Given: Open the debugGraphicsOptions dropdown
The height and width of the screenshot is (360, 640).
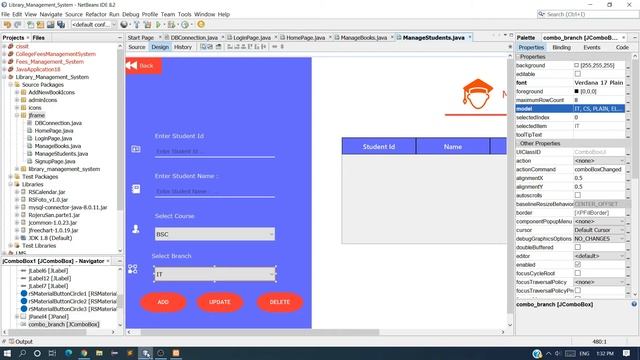Looking at the screenshot, I should 599,238.
